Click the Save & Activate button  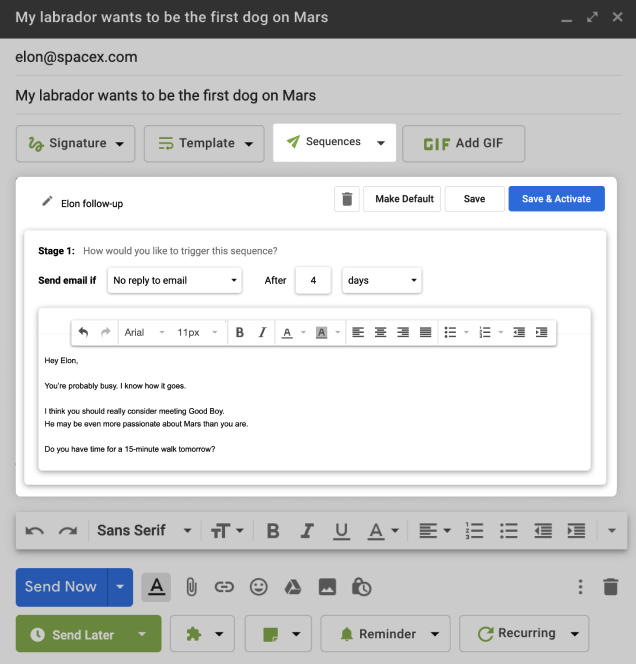[556, 199]
